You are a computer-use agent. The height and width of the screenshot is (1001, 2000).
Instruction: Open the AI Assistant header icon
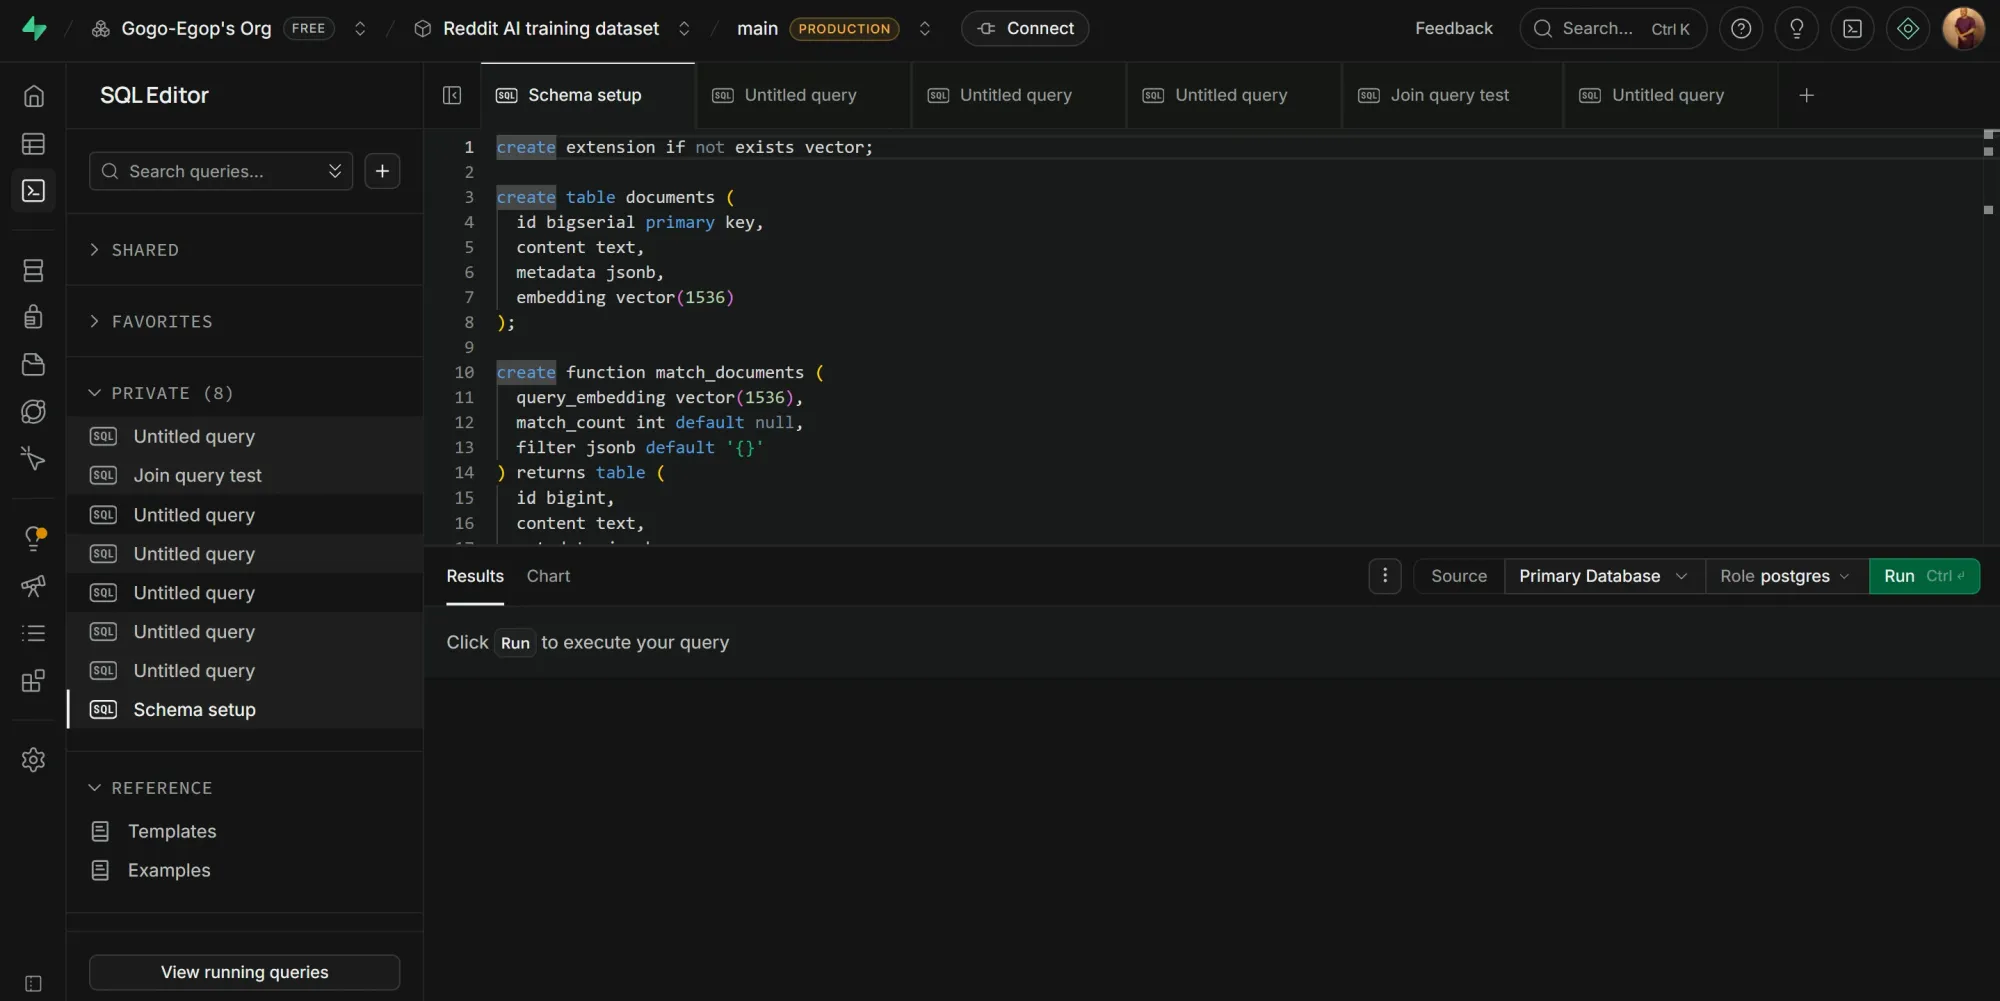tap(1908, 28)
